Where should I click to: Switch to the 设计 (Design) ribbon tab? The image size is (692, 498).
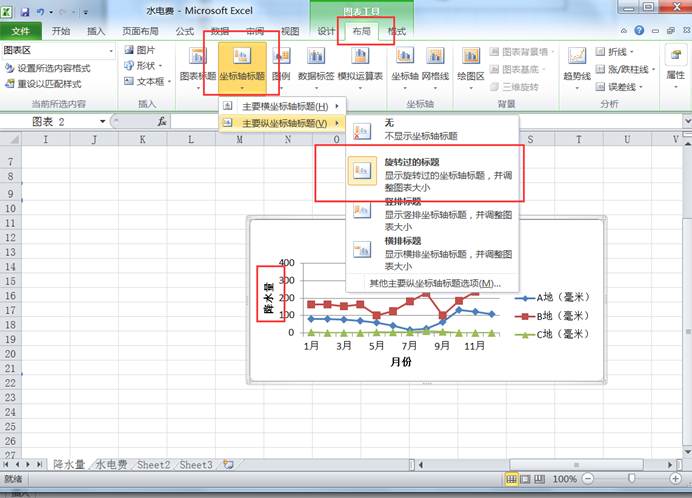326,31
